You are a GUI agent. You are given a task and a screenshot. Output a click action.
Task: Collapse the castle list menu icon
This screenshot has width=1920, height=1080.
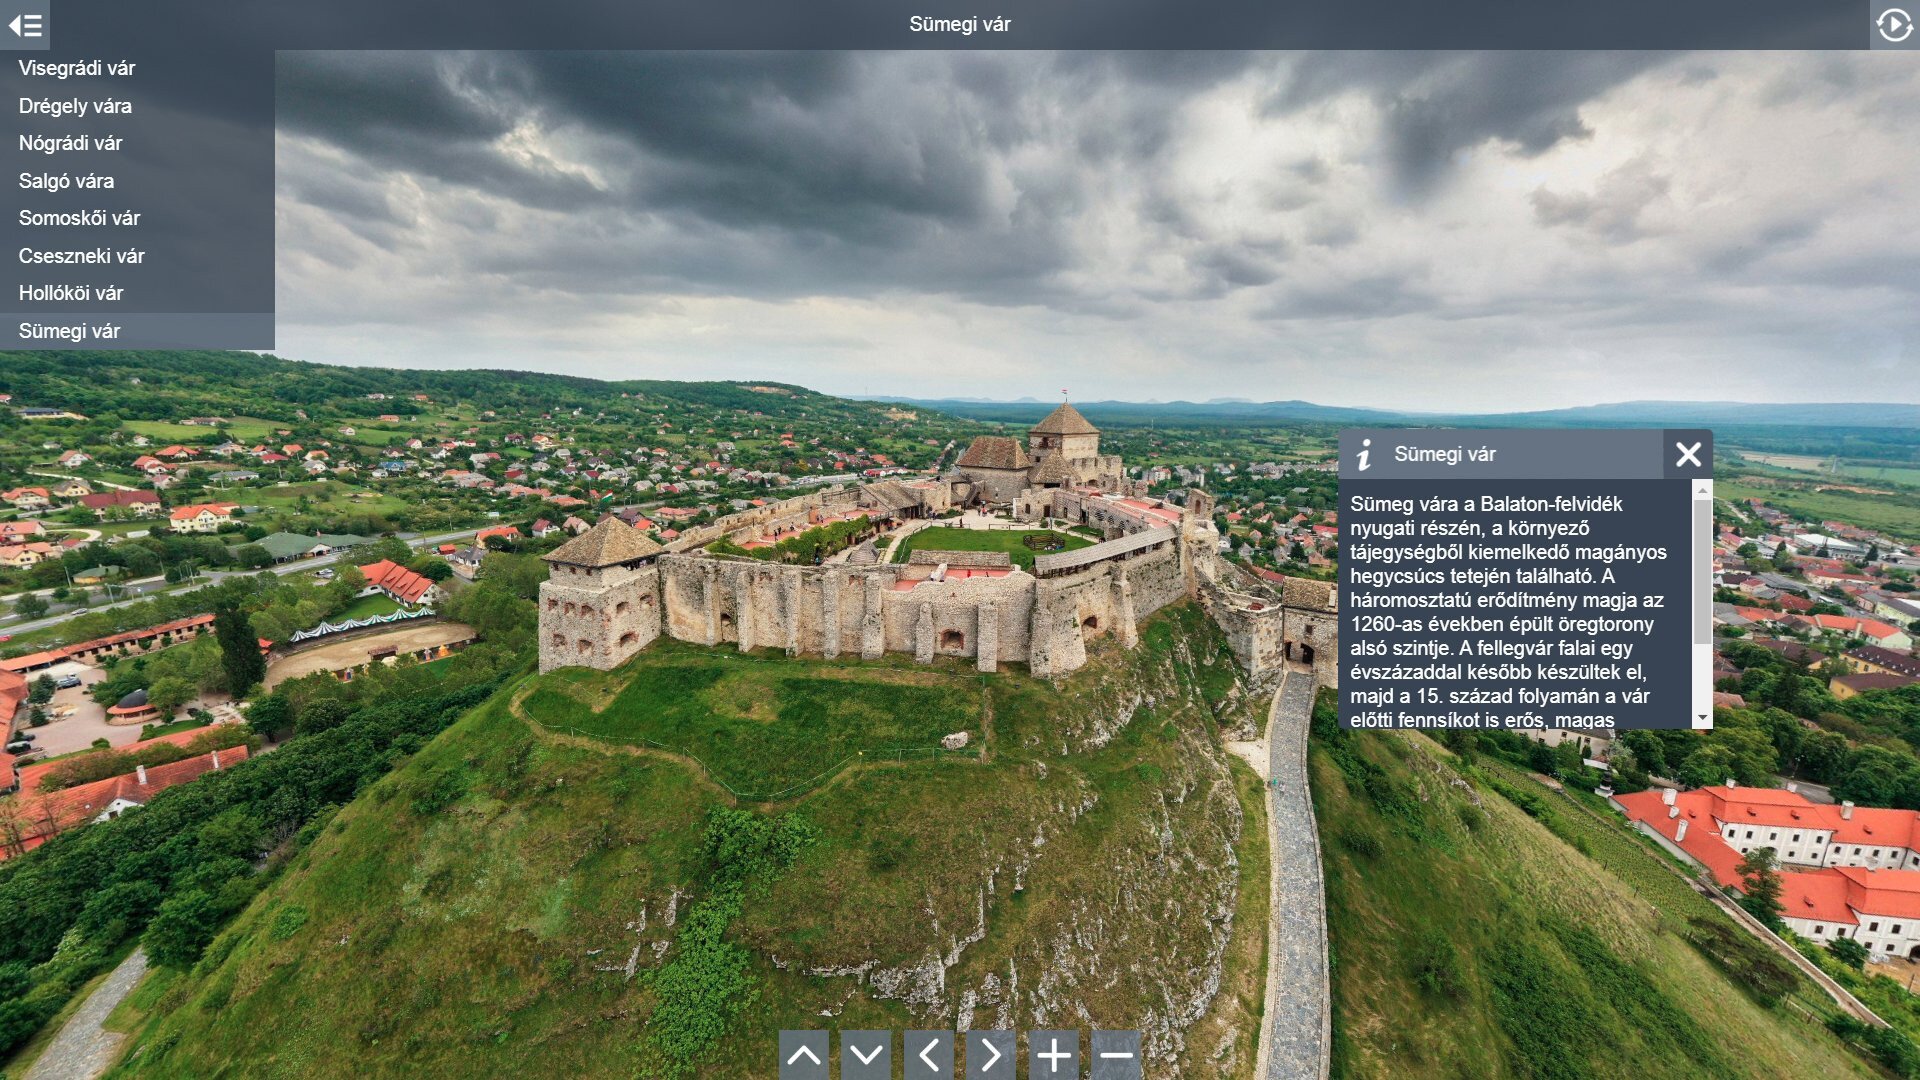point(25,25)
